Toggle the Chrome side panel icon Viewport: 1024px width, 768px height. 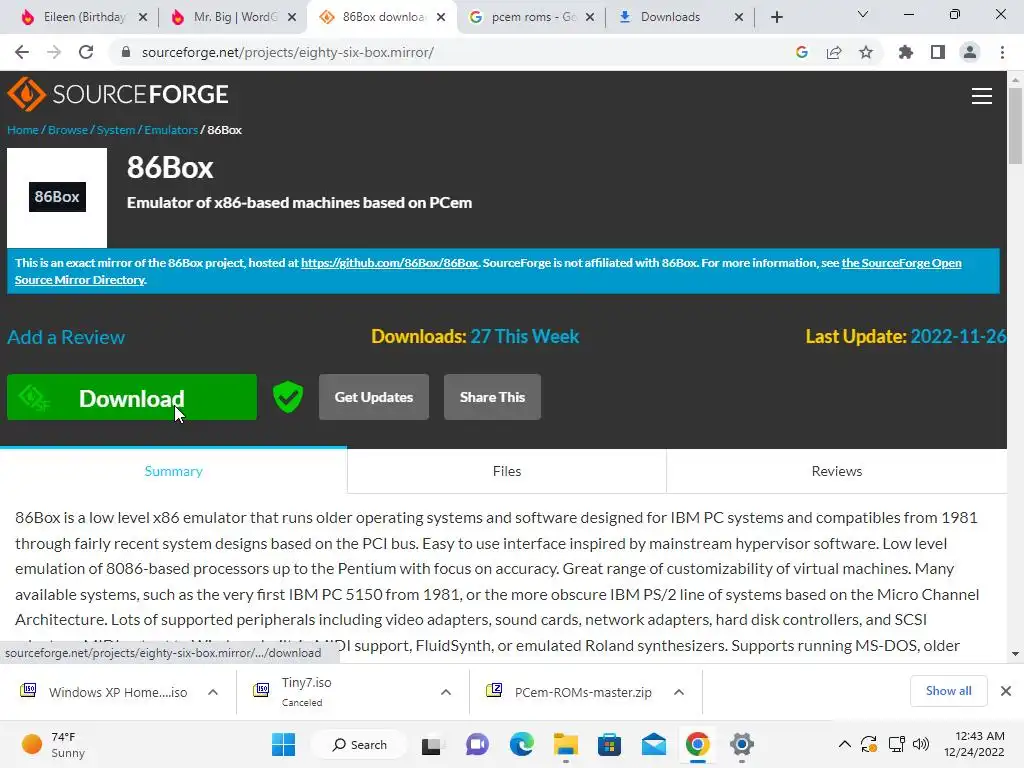(938, 52)
